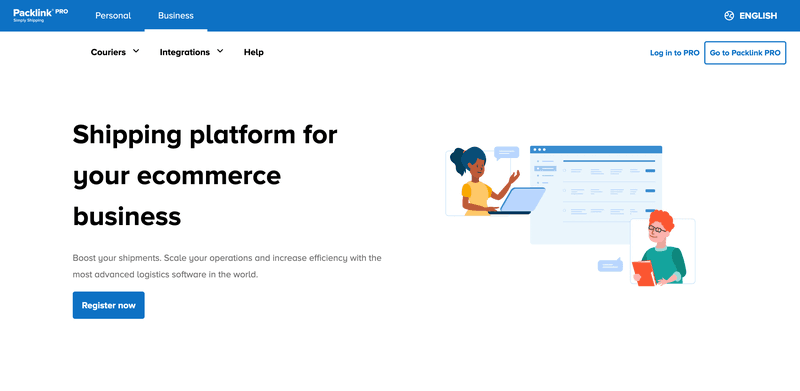Expand the Couriers menu chevron
The width and height of the screenshot is (800, 391).
point(136,51)
